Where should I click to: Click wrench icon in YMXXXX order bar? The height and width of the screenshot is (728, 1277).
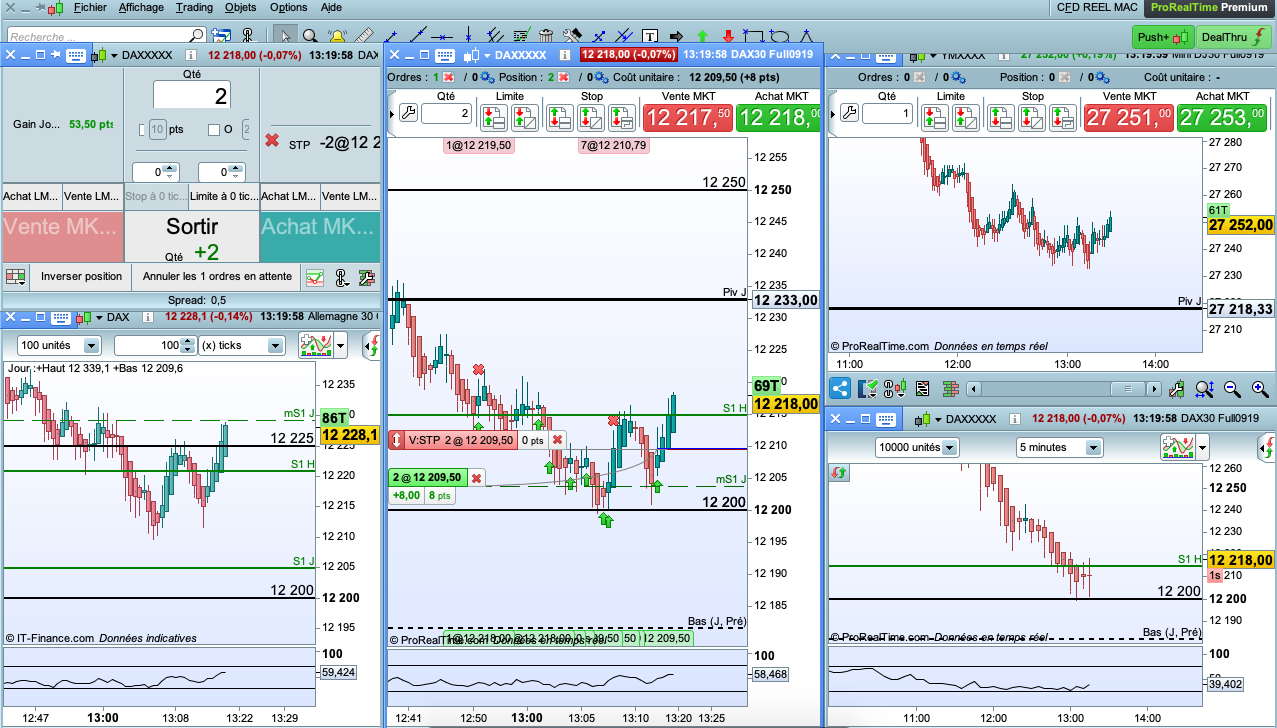(849, 113)
